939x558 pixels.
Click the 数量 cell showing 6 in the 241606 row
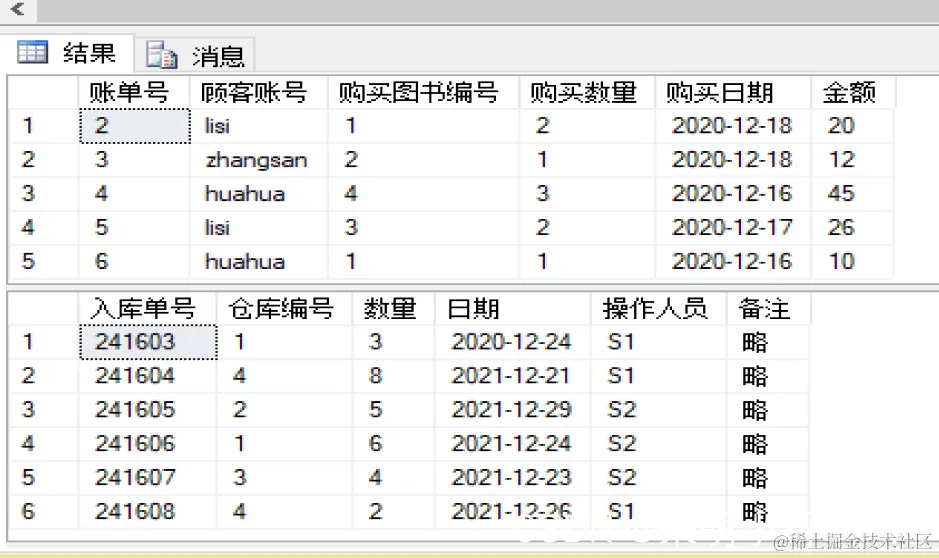coord(394,444)
